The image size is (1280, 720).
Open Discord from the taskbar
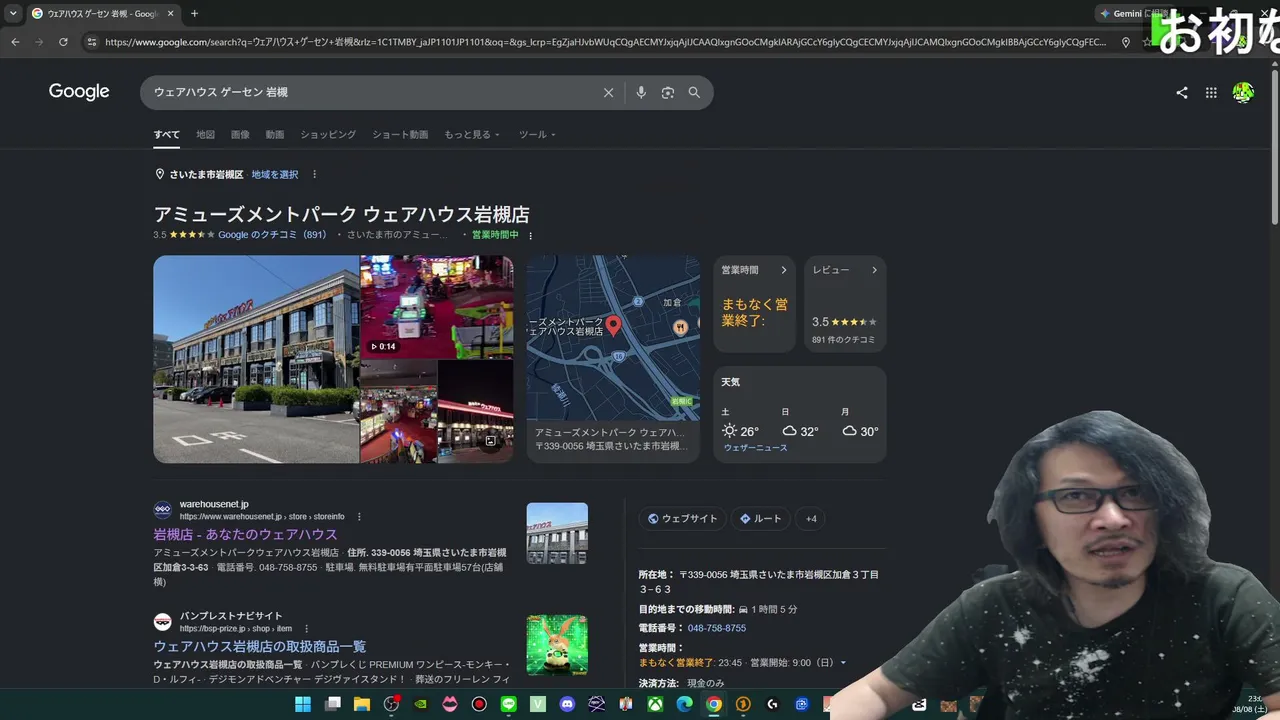pos(567,704)
